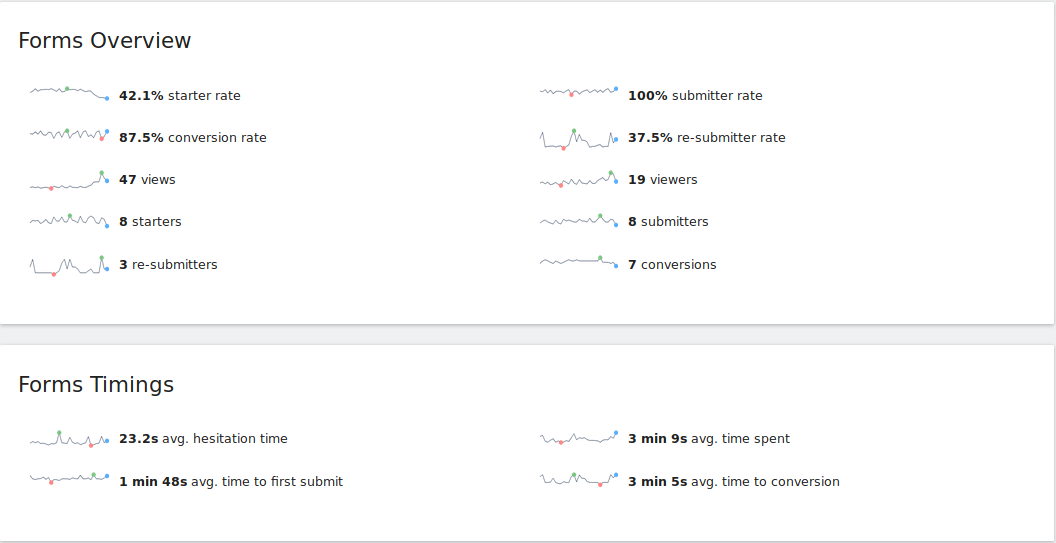Viewport: 1056px width, 543px height.
Task: Click the Forms Overview heading
Action: point(105,41)
